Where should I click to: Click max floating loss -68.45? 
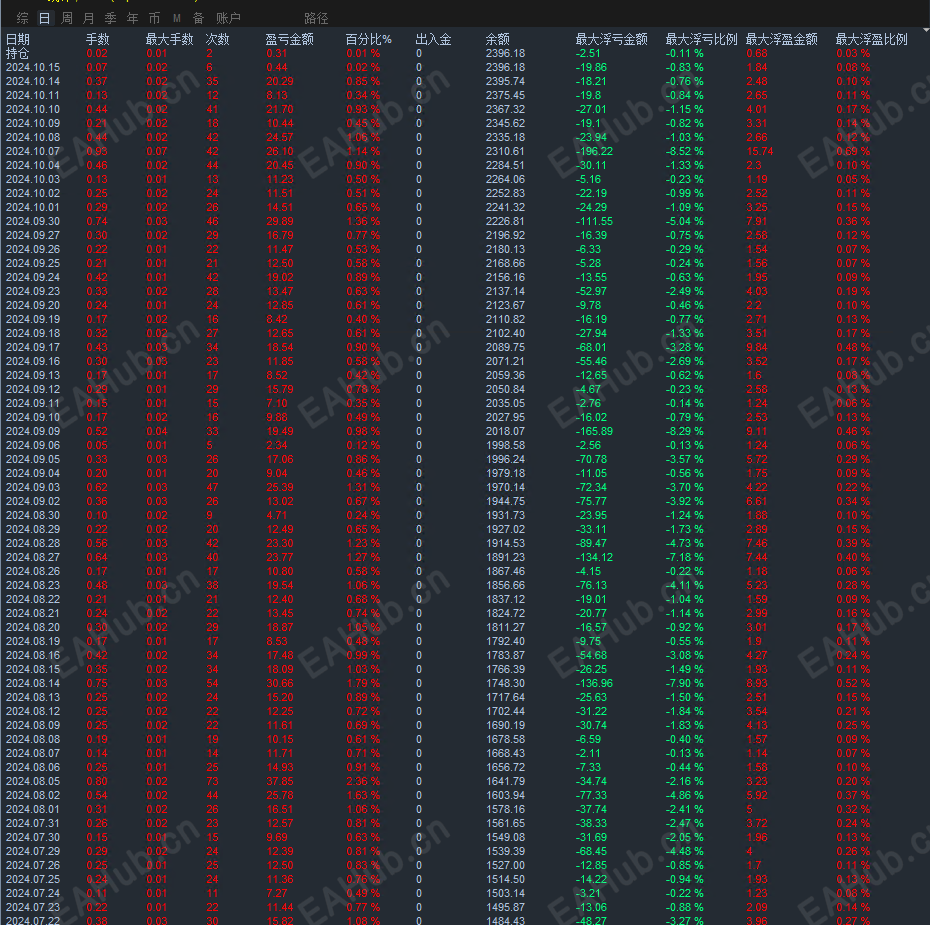[591, 851]
